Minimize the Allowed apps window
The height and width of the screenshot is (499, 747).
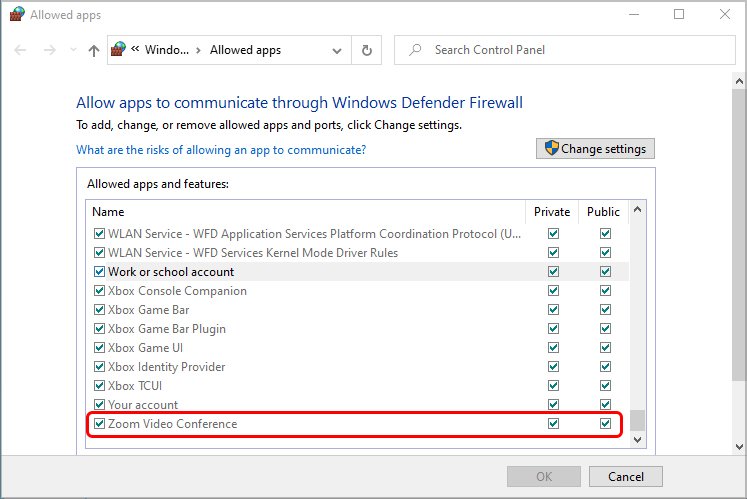click(x=634, y=14)
